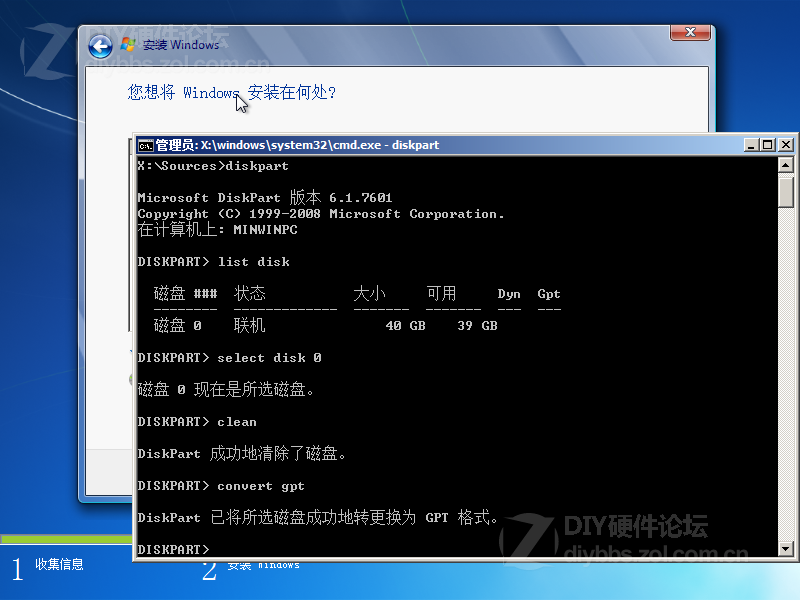Click the '联机' status value
The image size is (800, 600).
[x=249, y=326]
